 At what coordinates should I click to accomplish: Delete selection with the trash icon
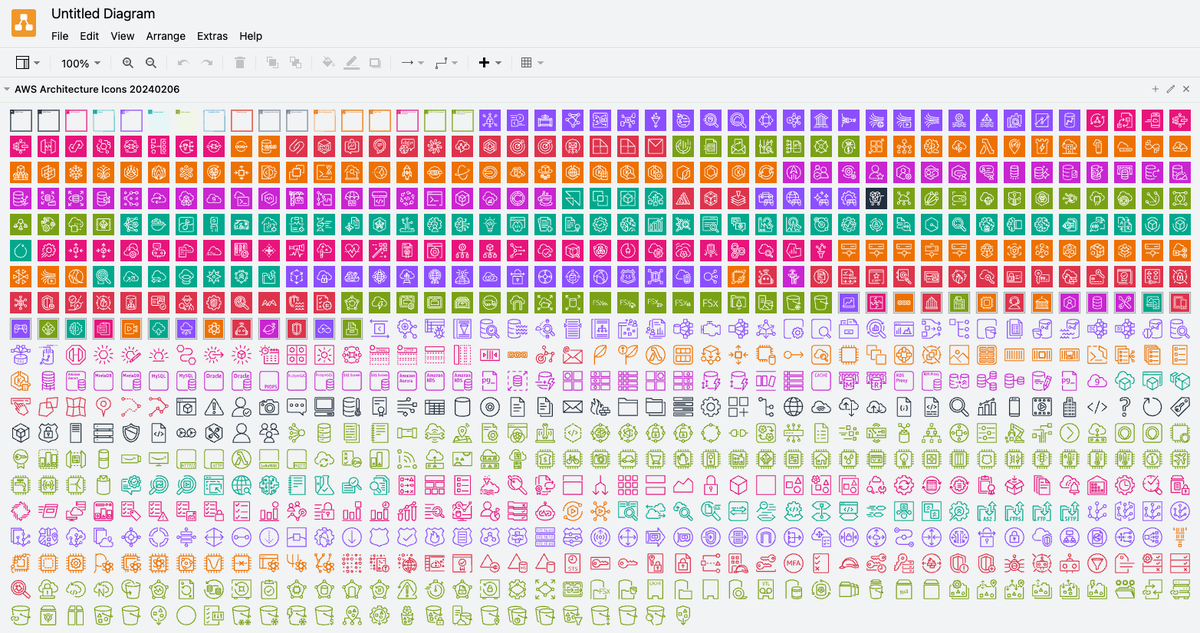[x=240, y=62]
